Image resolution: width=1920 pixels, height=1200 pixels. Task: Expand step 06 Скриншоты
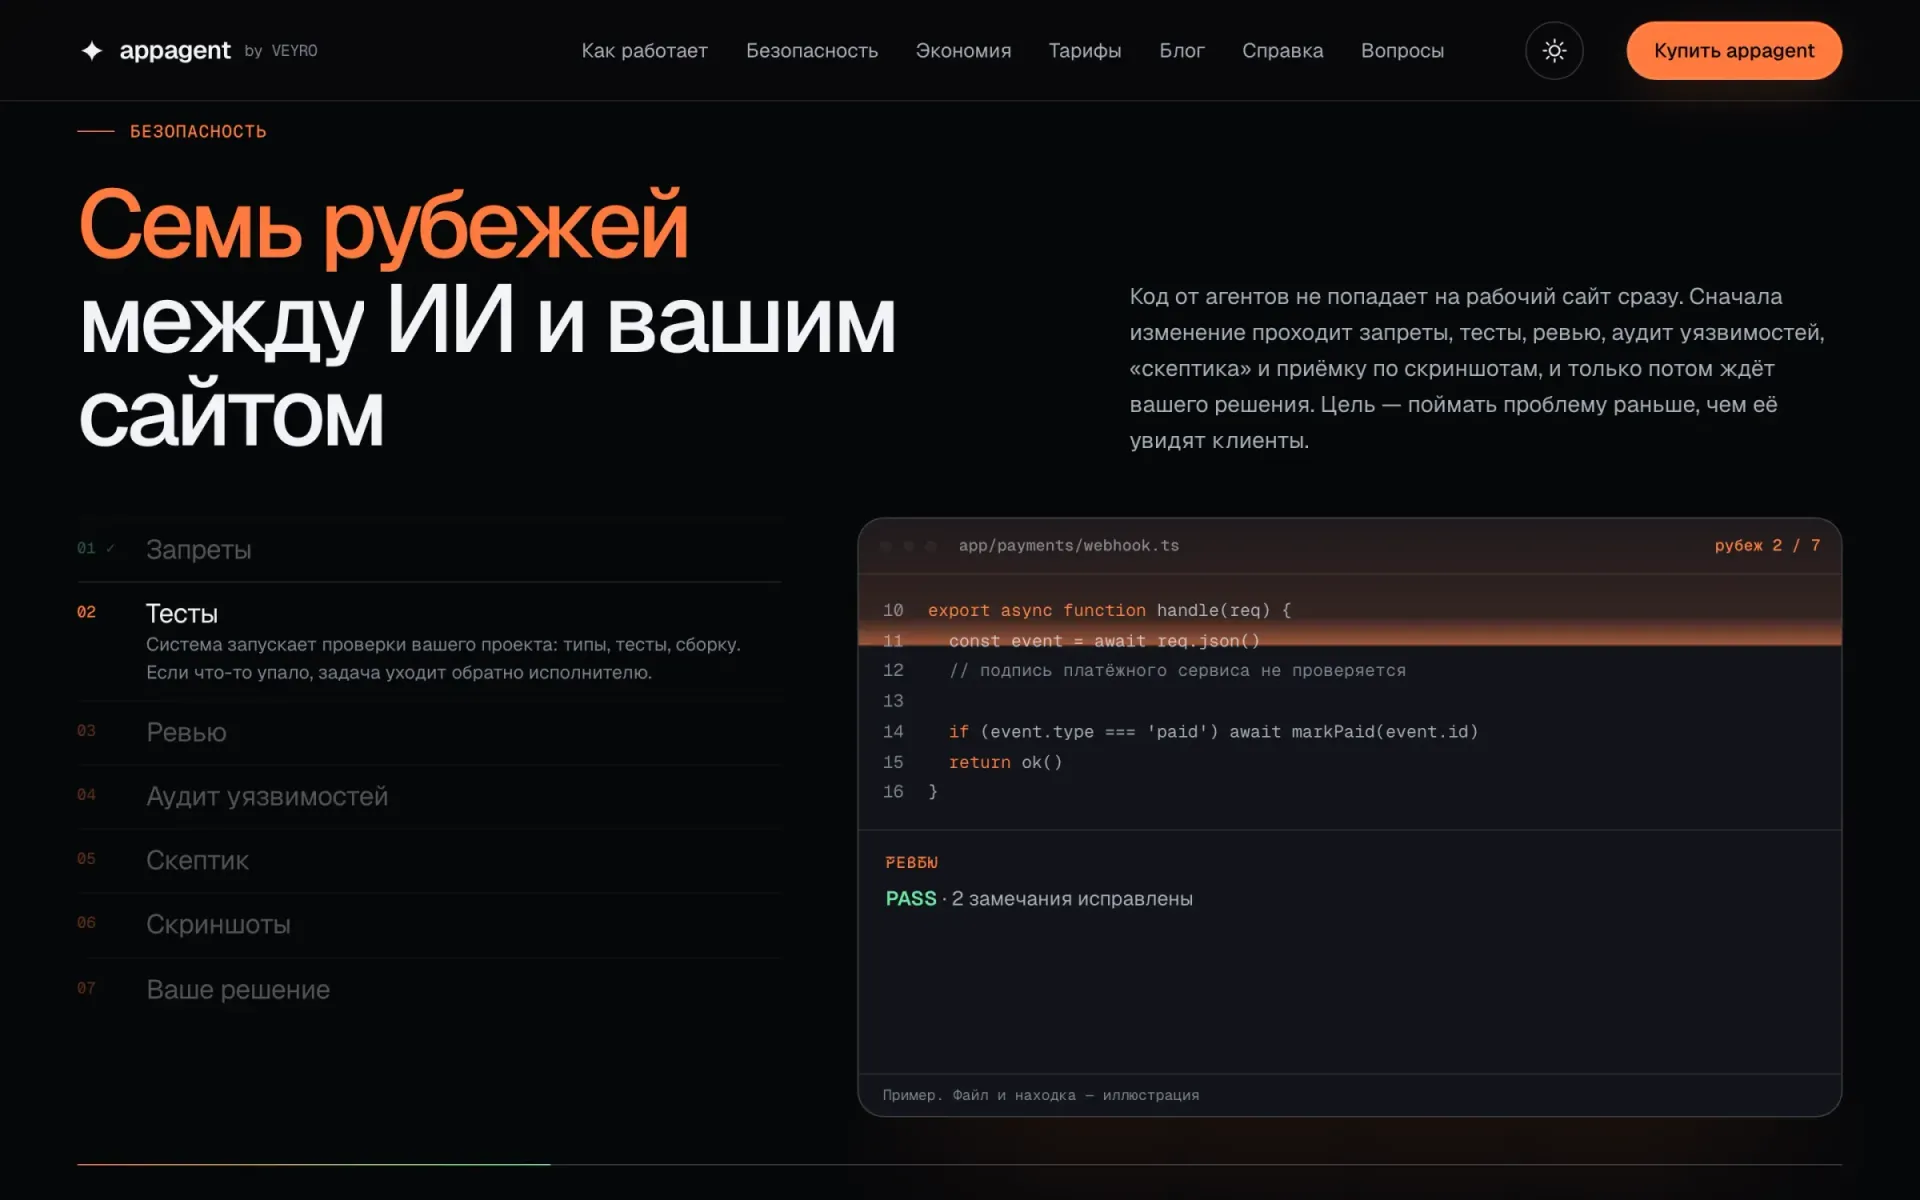point(429,925)
